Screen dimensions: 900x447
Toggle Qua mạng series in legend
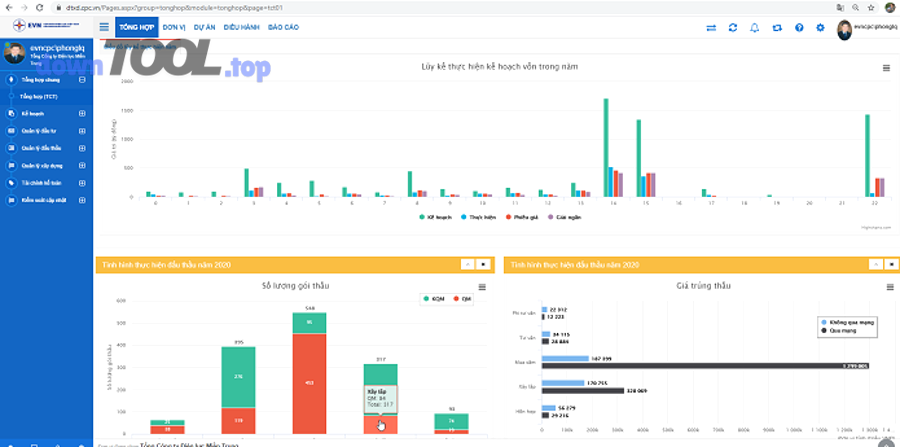(x=840, y=329)
